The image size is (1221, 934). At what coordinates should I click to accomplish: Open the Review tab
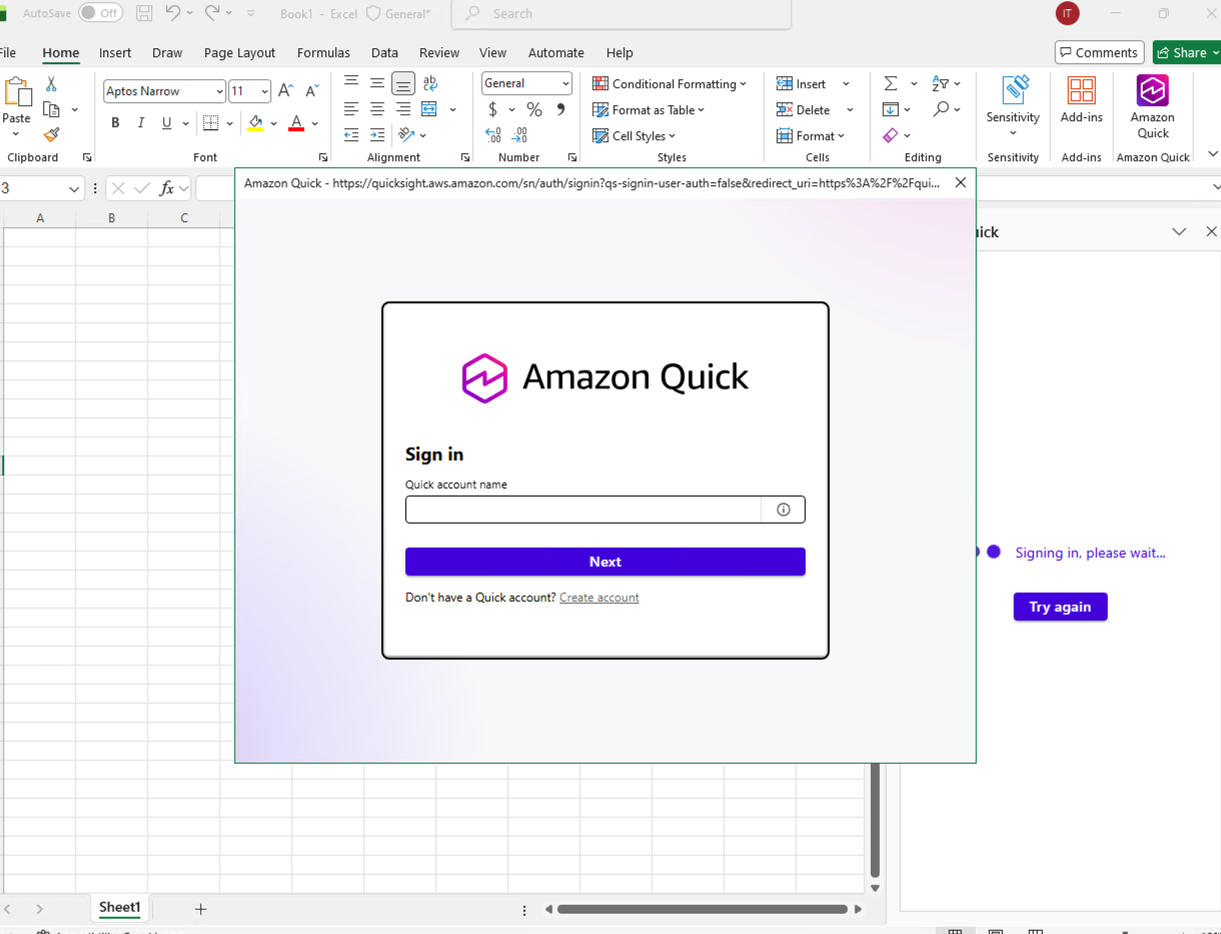click(x=439, y=53)
